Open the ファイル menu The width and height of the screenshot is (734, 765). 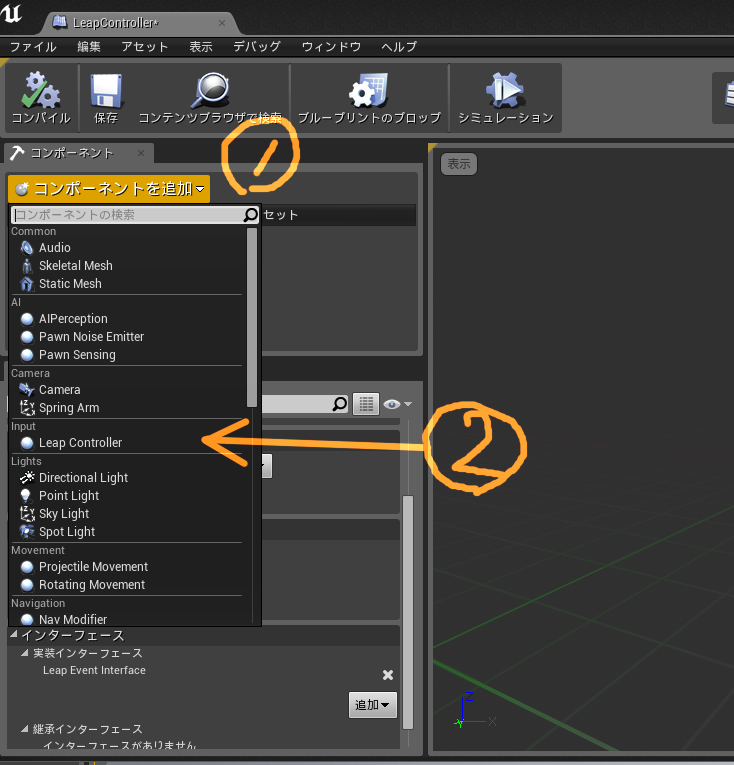coord(33,47)
